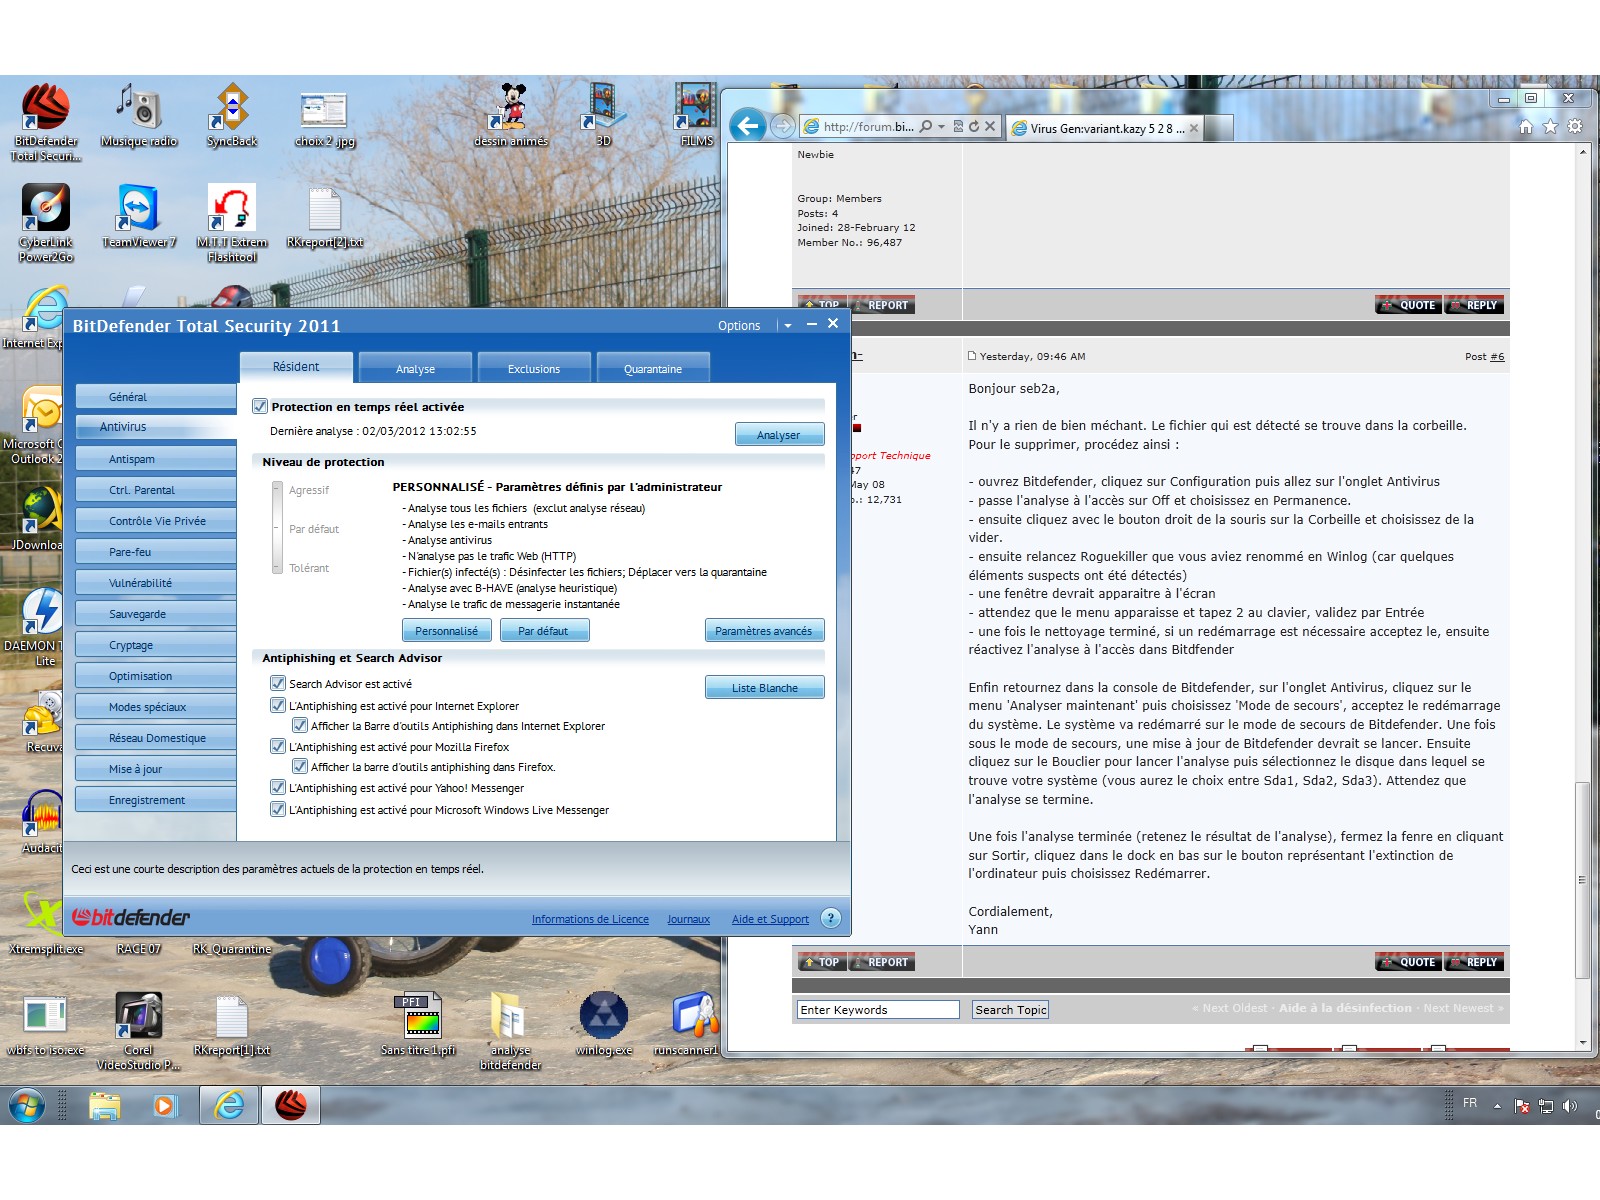The width and height of the screenshot is (1600, 1200).
Task: Click the Personnalisé button
Action: click(446, 630)
